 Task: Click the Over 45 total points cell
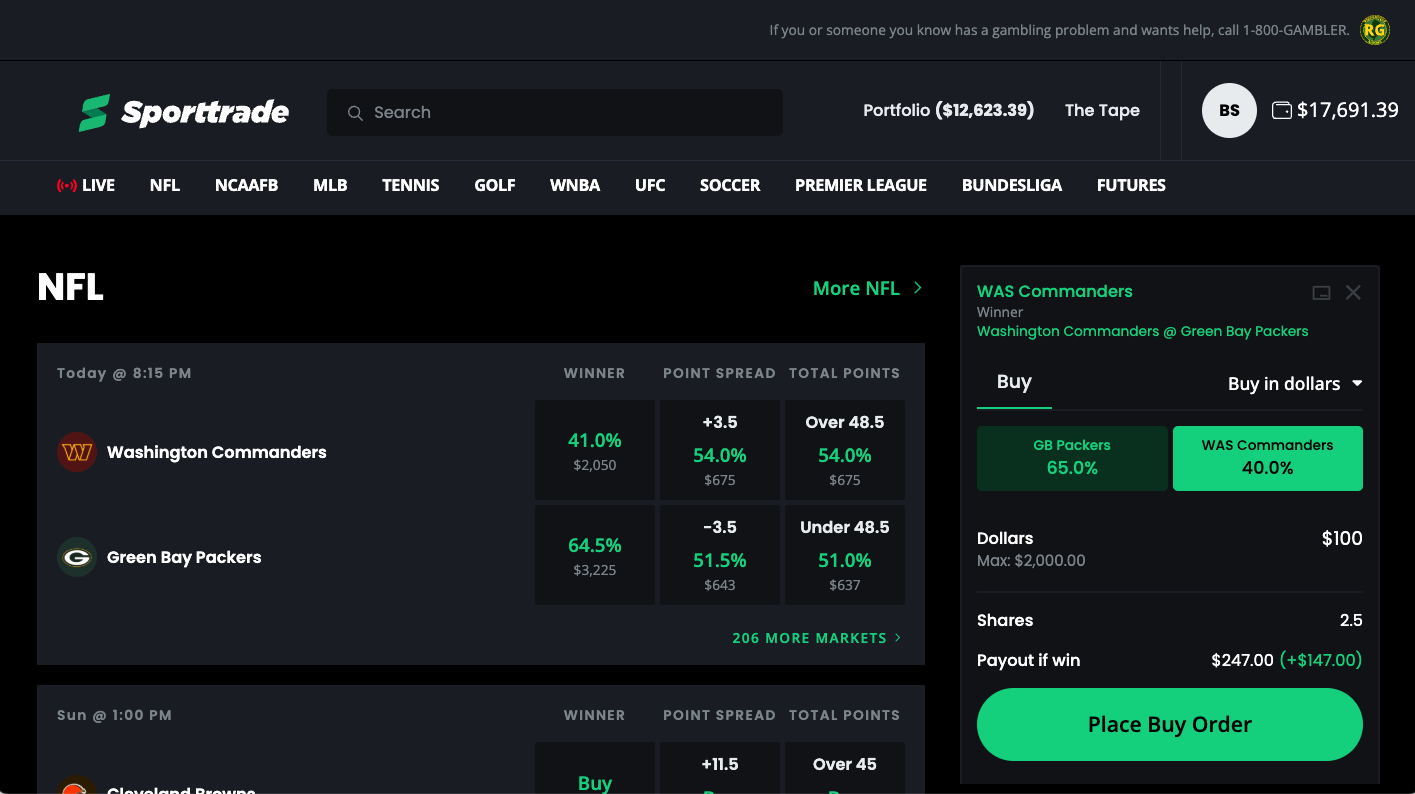pos(845,768)
